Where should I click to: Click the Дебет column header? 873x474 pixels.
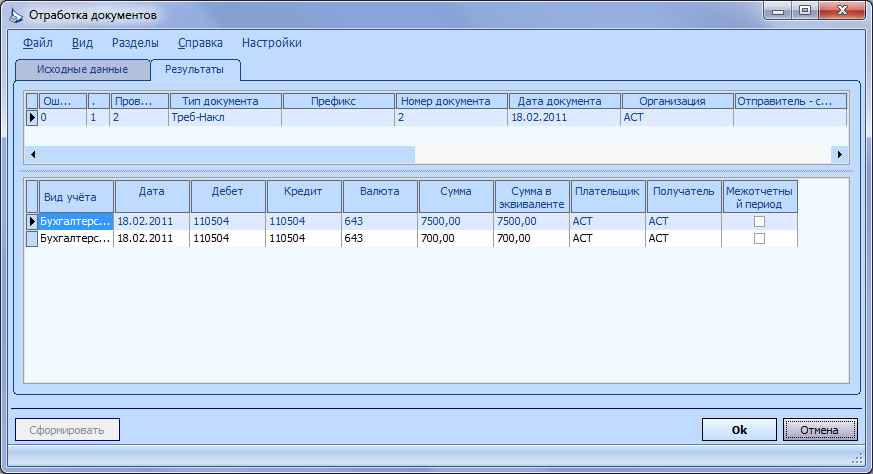click(228, 197)
